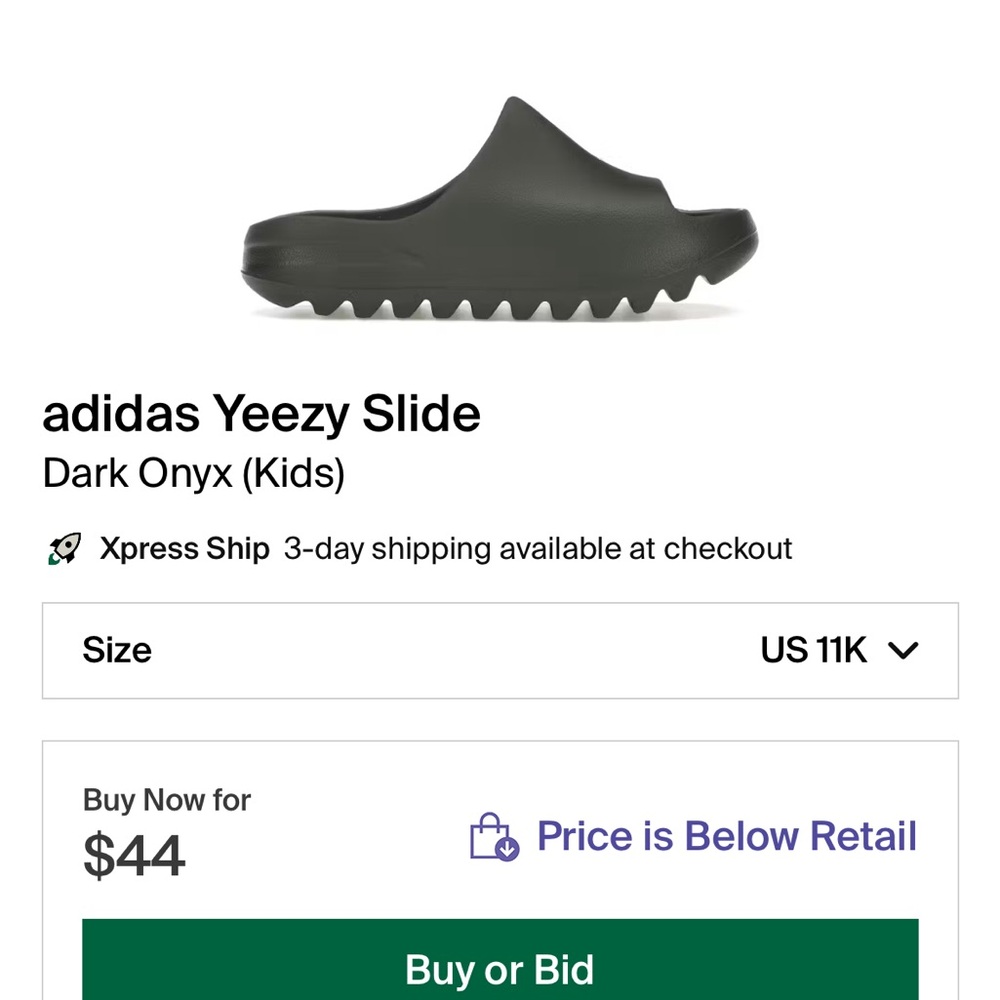Click the Buy Now for text
The width and height of the screenshot is (1000, 1000).
[167, 800]
